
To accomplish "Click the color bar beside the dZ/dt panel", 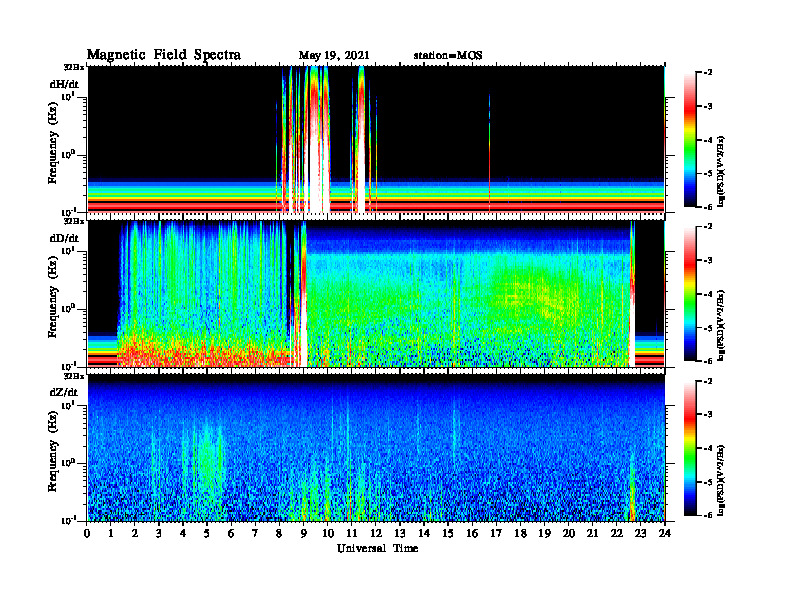I will point(689,448).
